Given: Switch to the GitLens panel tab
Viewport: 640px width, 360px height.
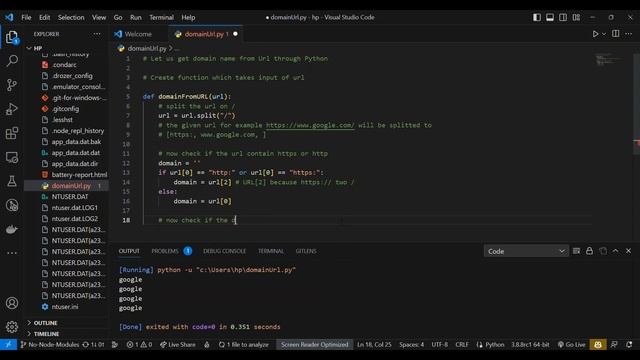Looking at the screenshot, I should pyautogui.click(x=306, y=251).
